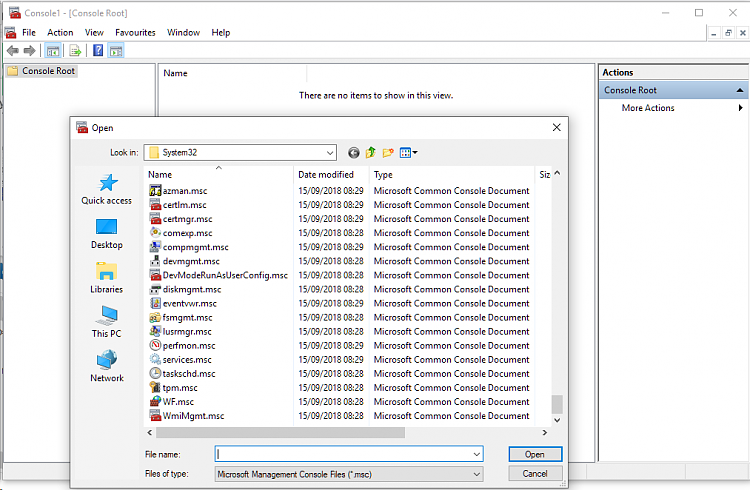The image size is (750, 490).
Task: Open the Favourites menu
Action: pos(135,33)
